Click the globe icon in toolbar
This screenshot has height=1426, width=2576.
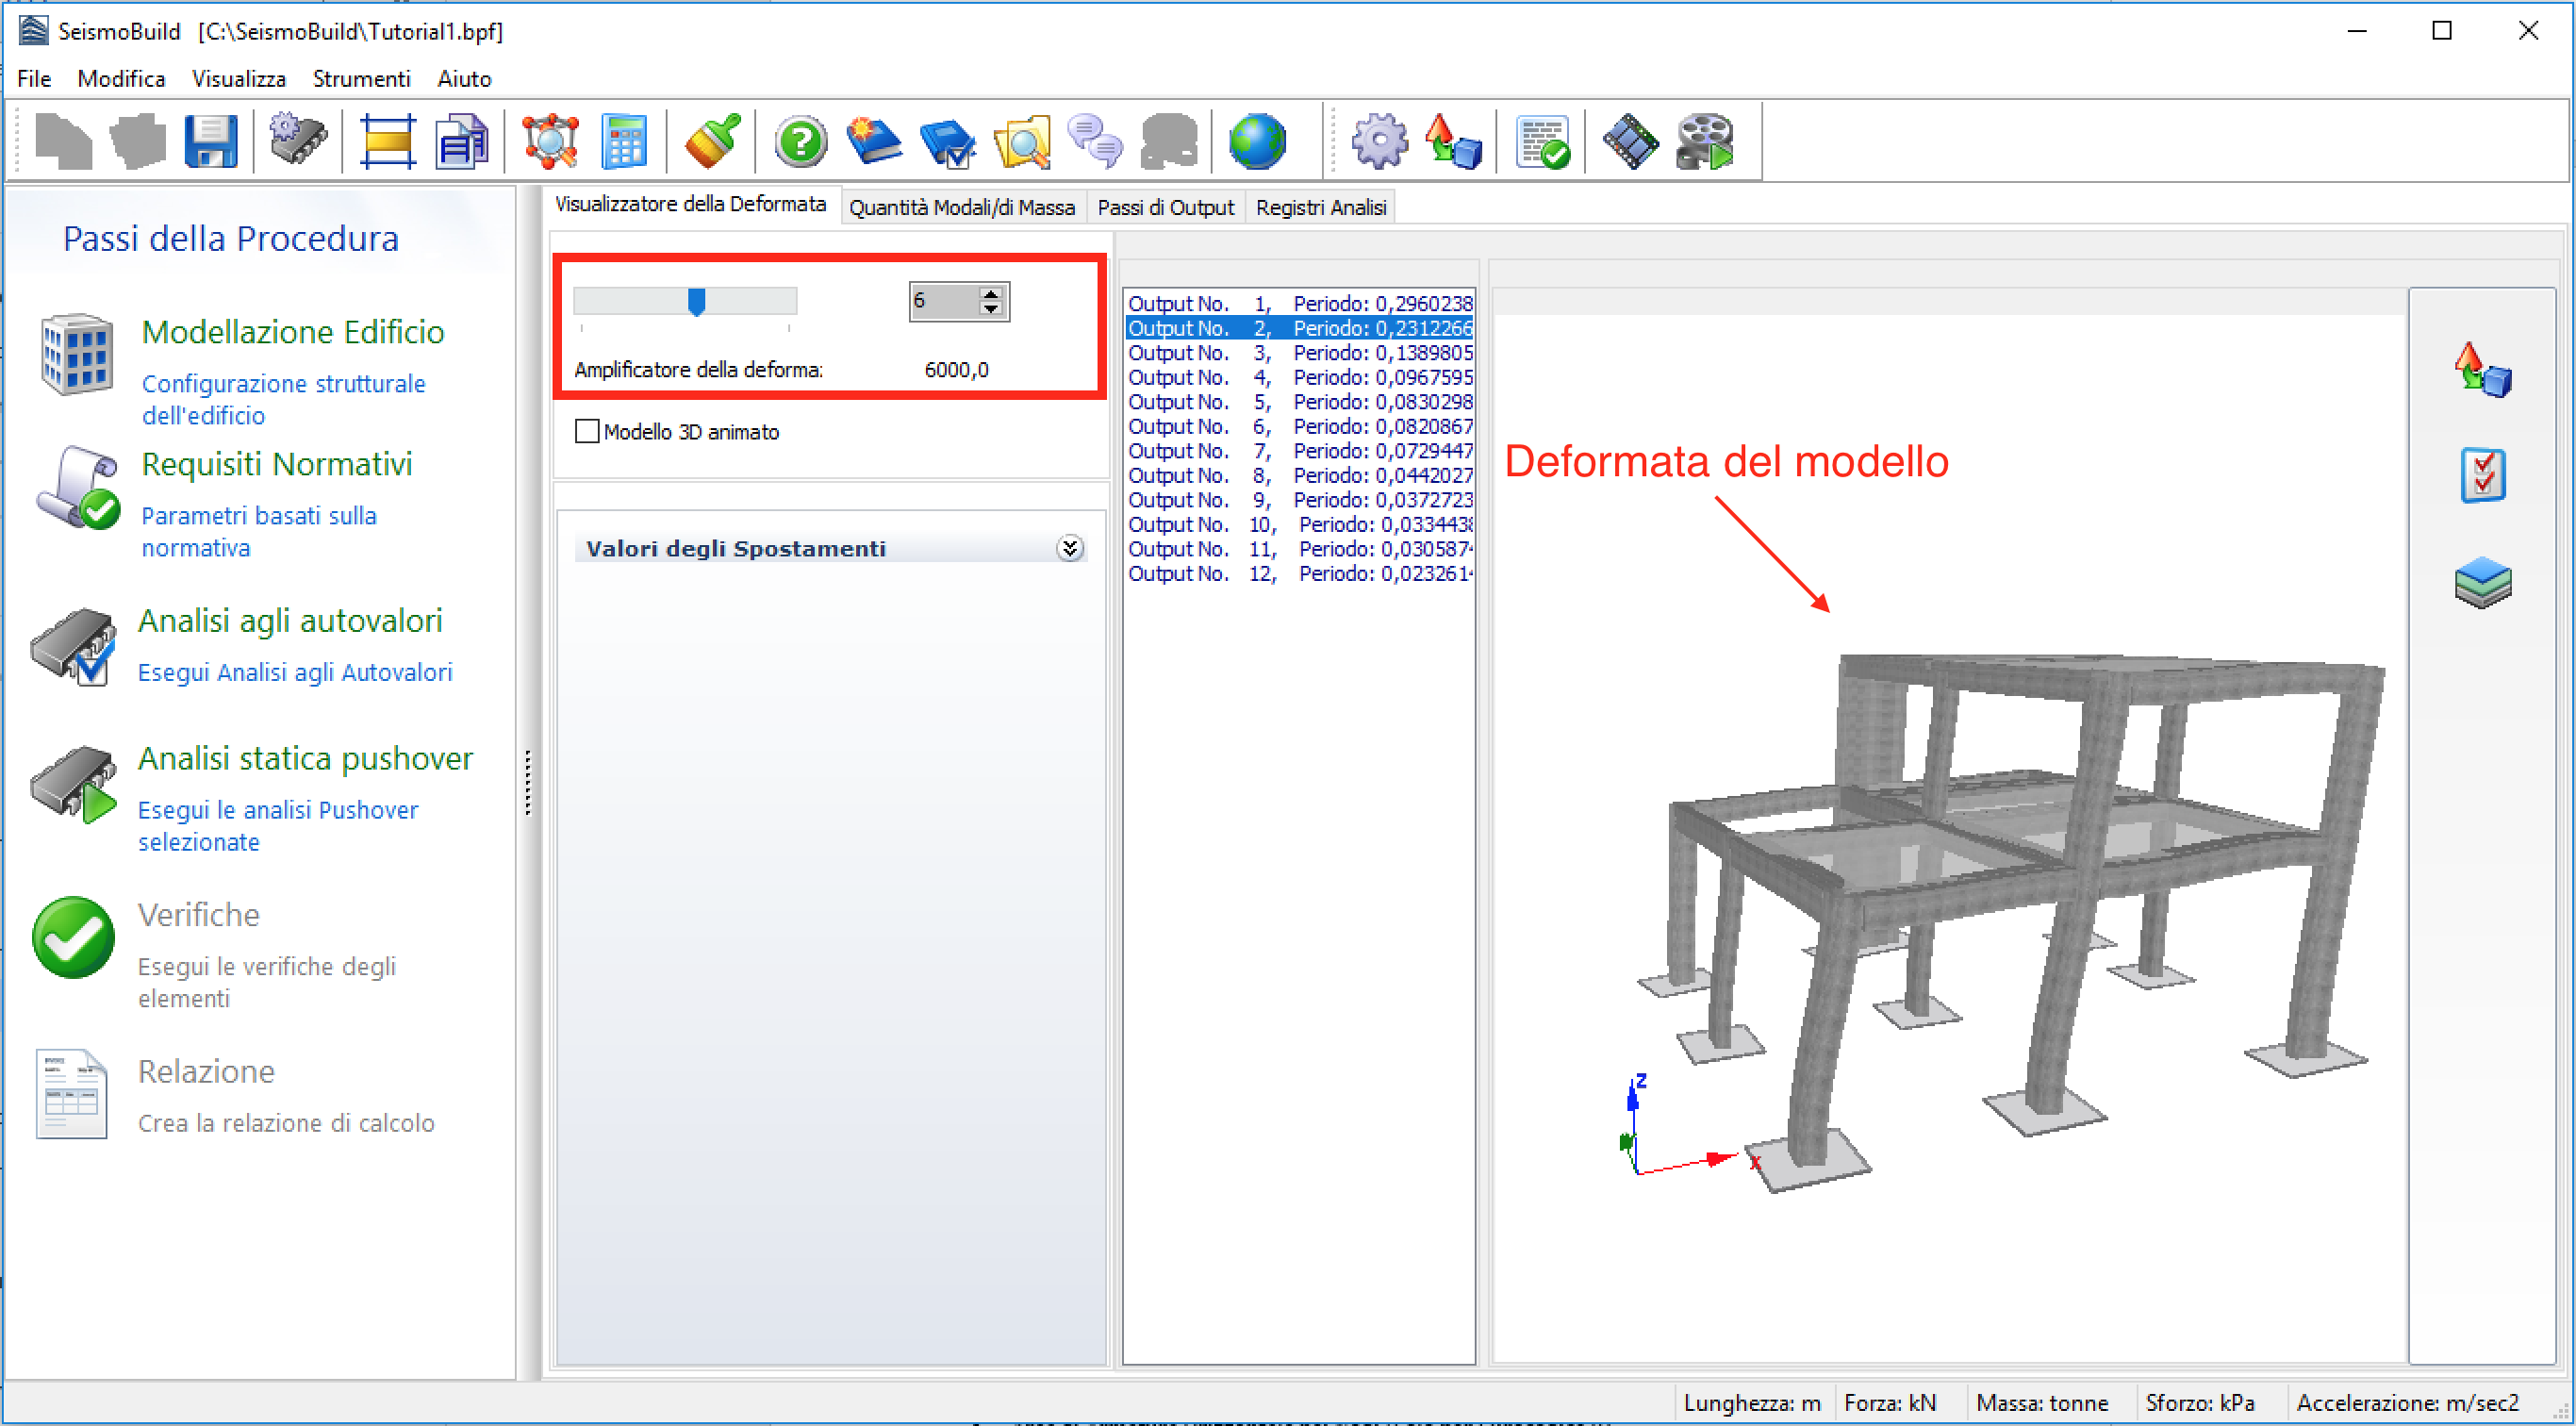(1256, 141)
